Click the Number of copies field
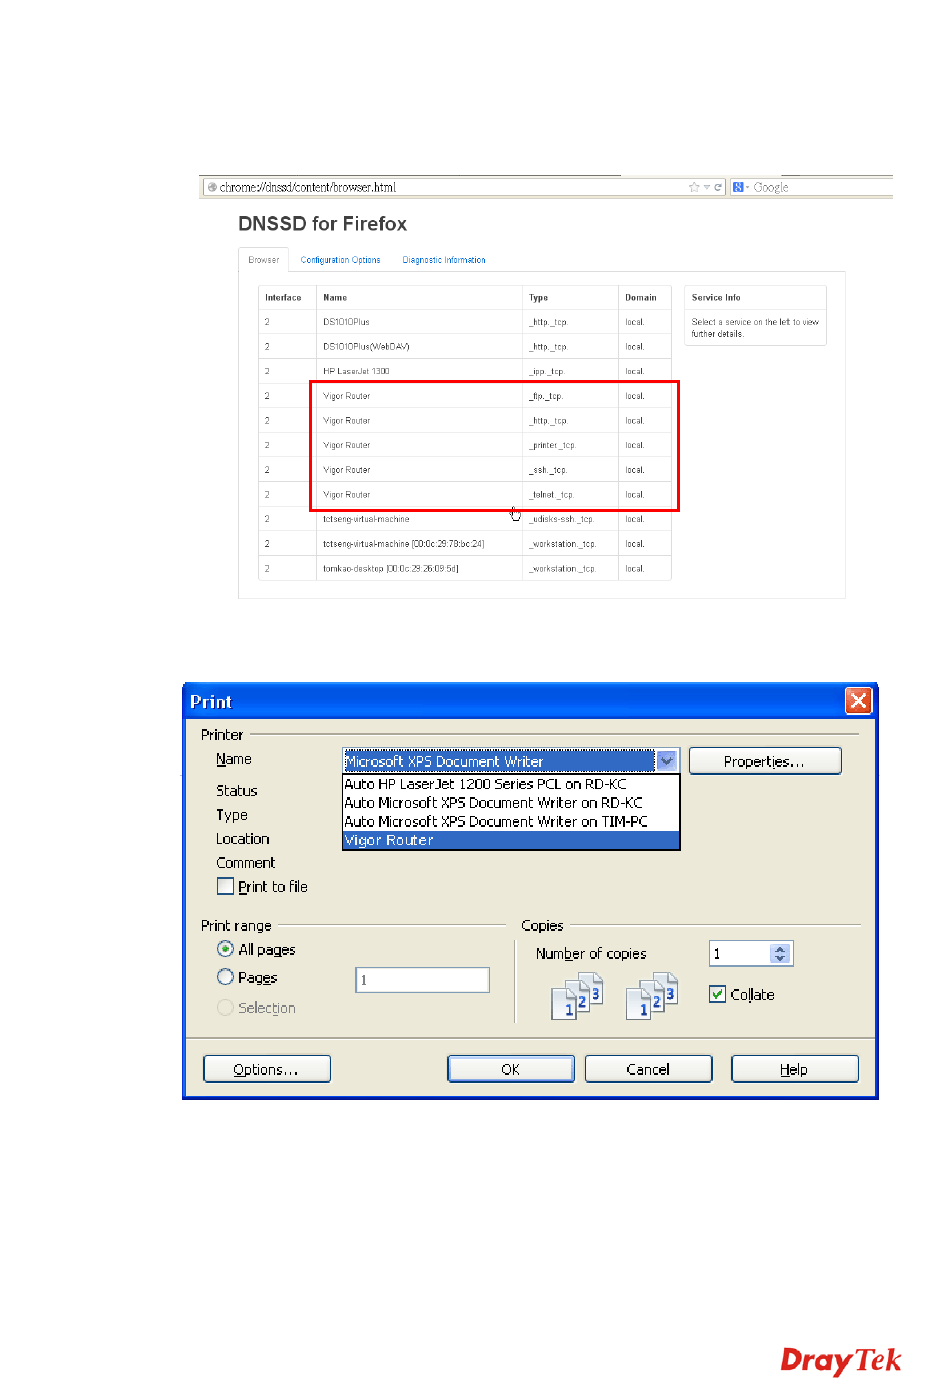The image size is (950, 1387). (740, 954)
